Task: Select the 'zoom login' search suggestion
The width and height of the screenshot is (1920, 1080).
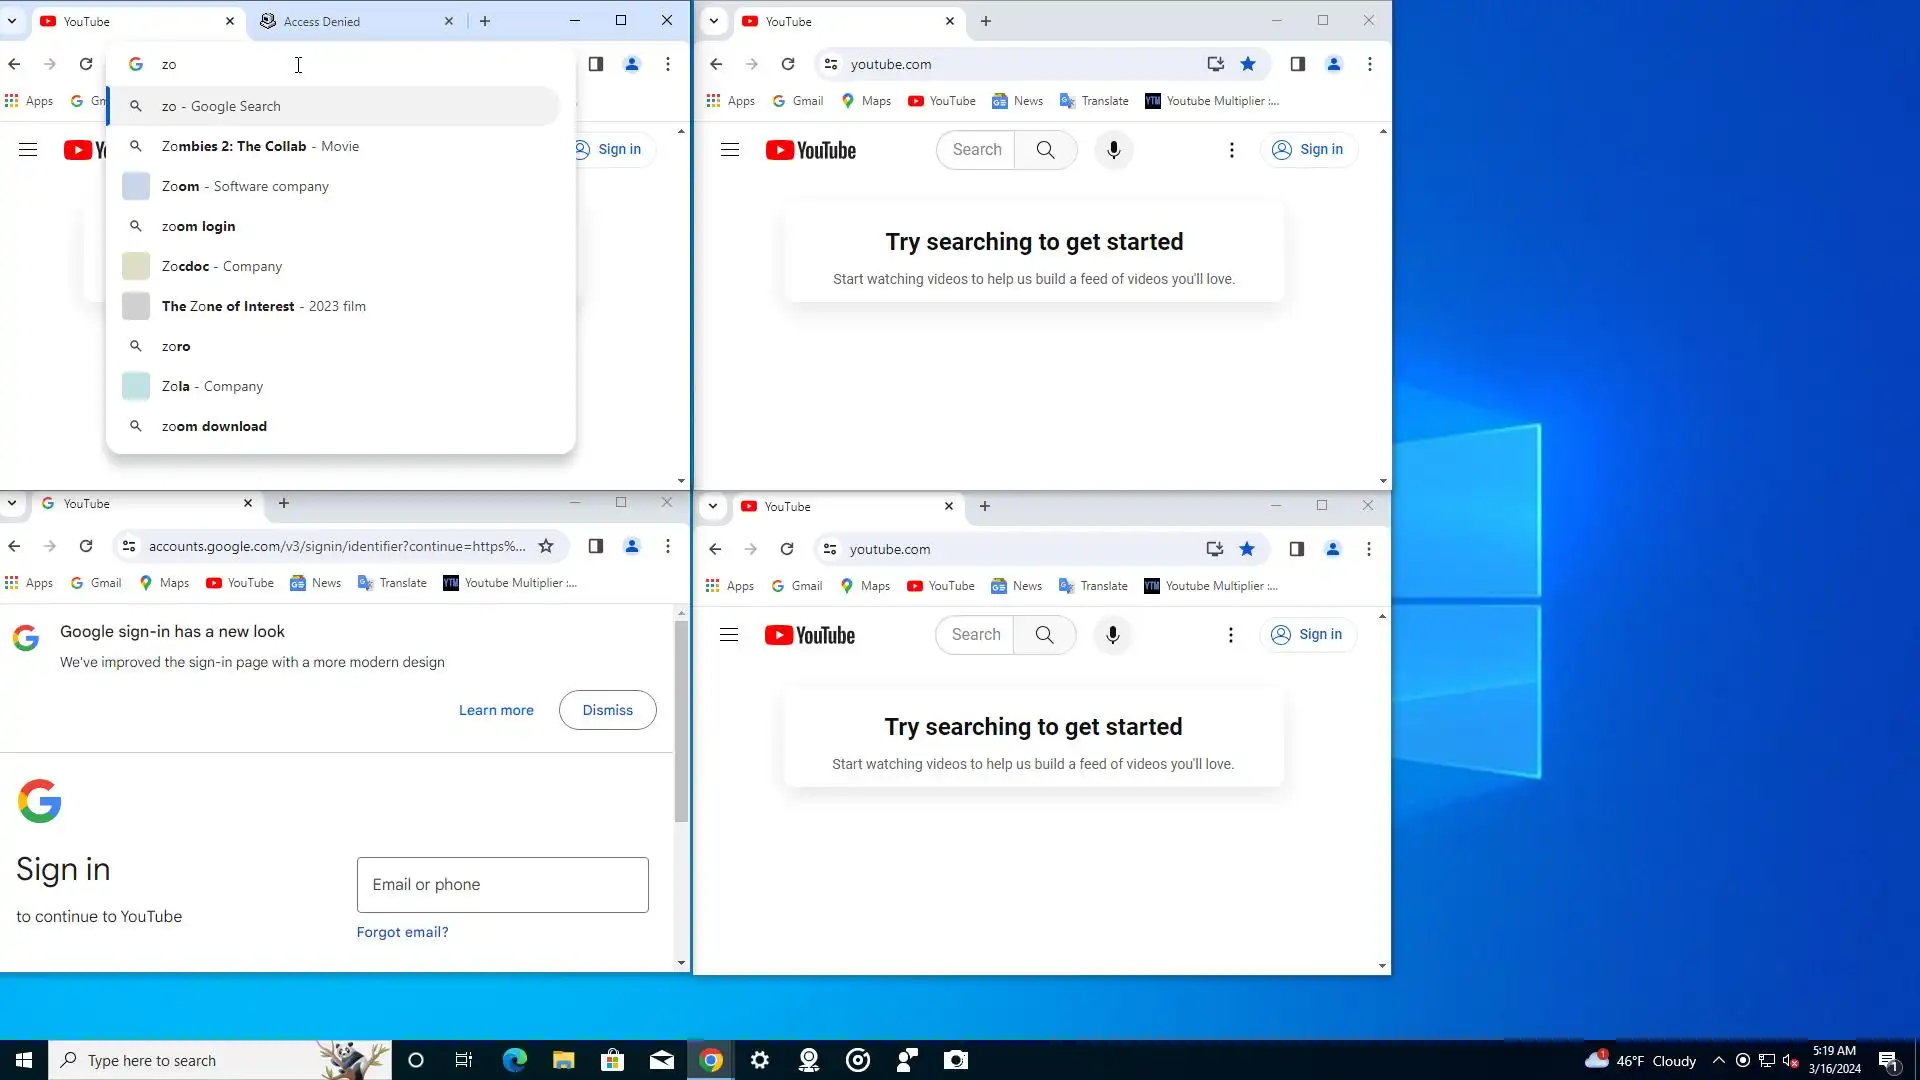Action: (199, 226)
